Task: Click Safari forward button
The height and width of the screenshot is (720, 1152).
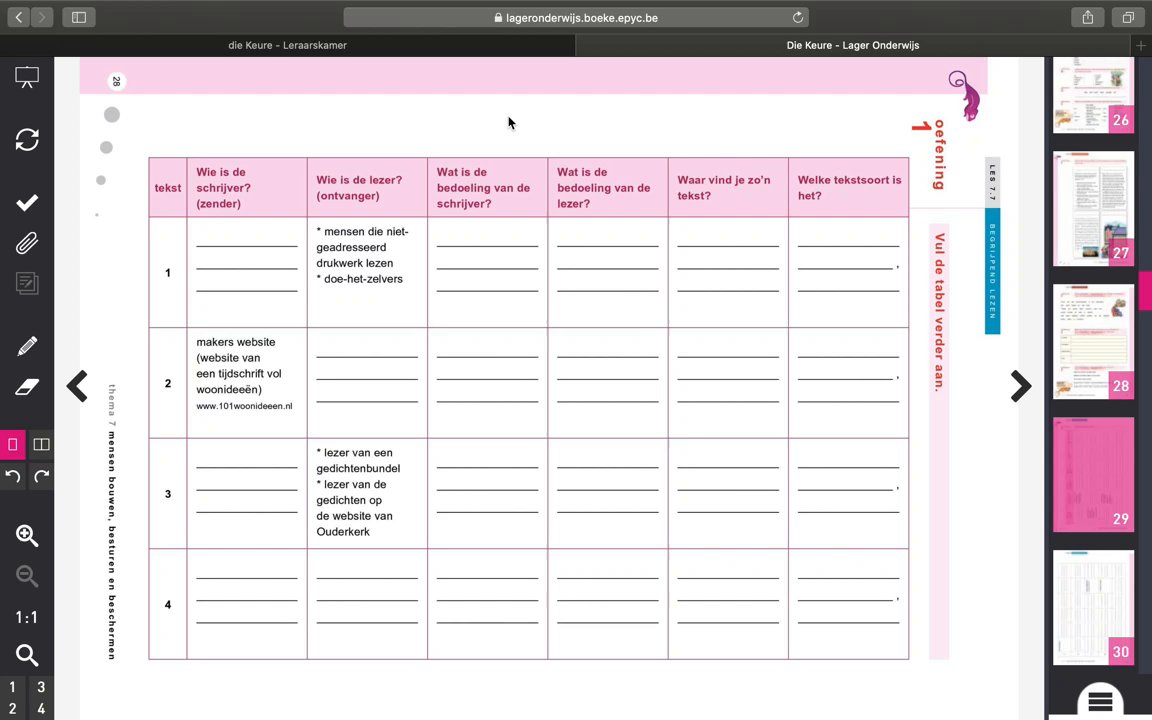Action: pyautogui.click(x=42, y=17)
